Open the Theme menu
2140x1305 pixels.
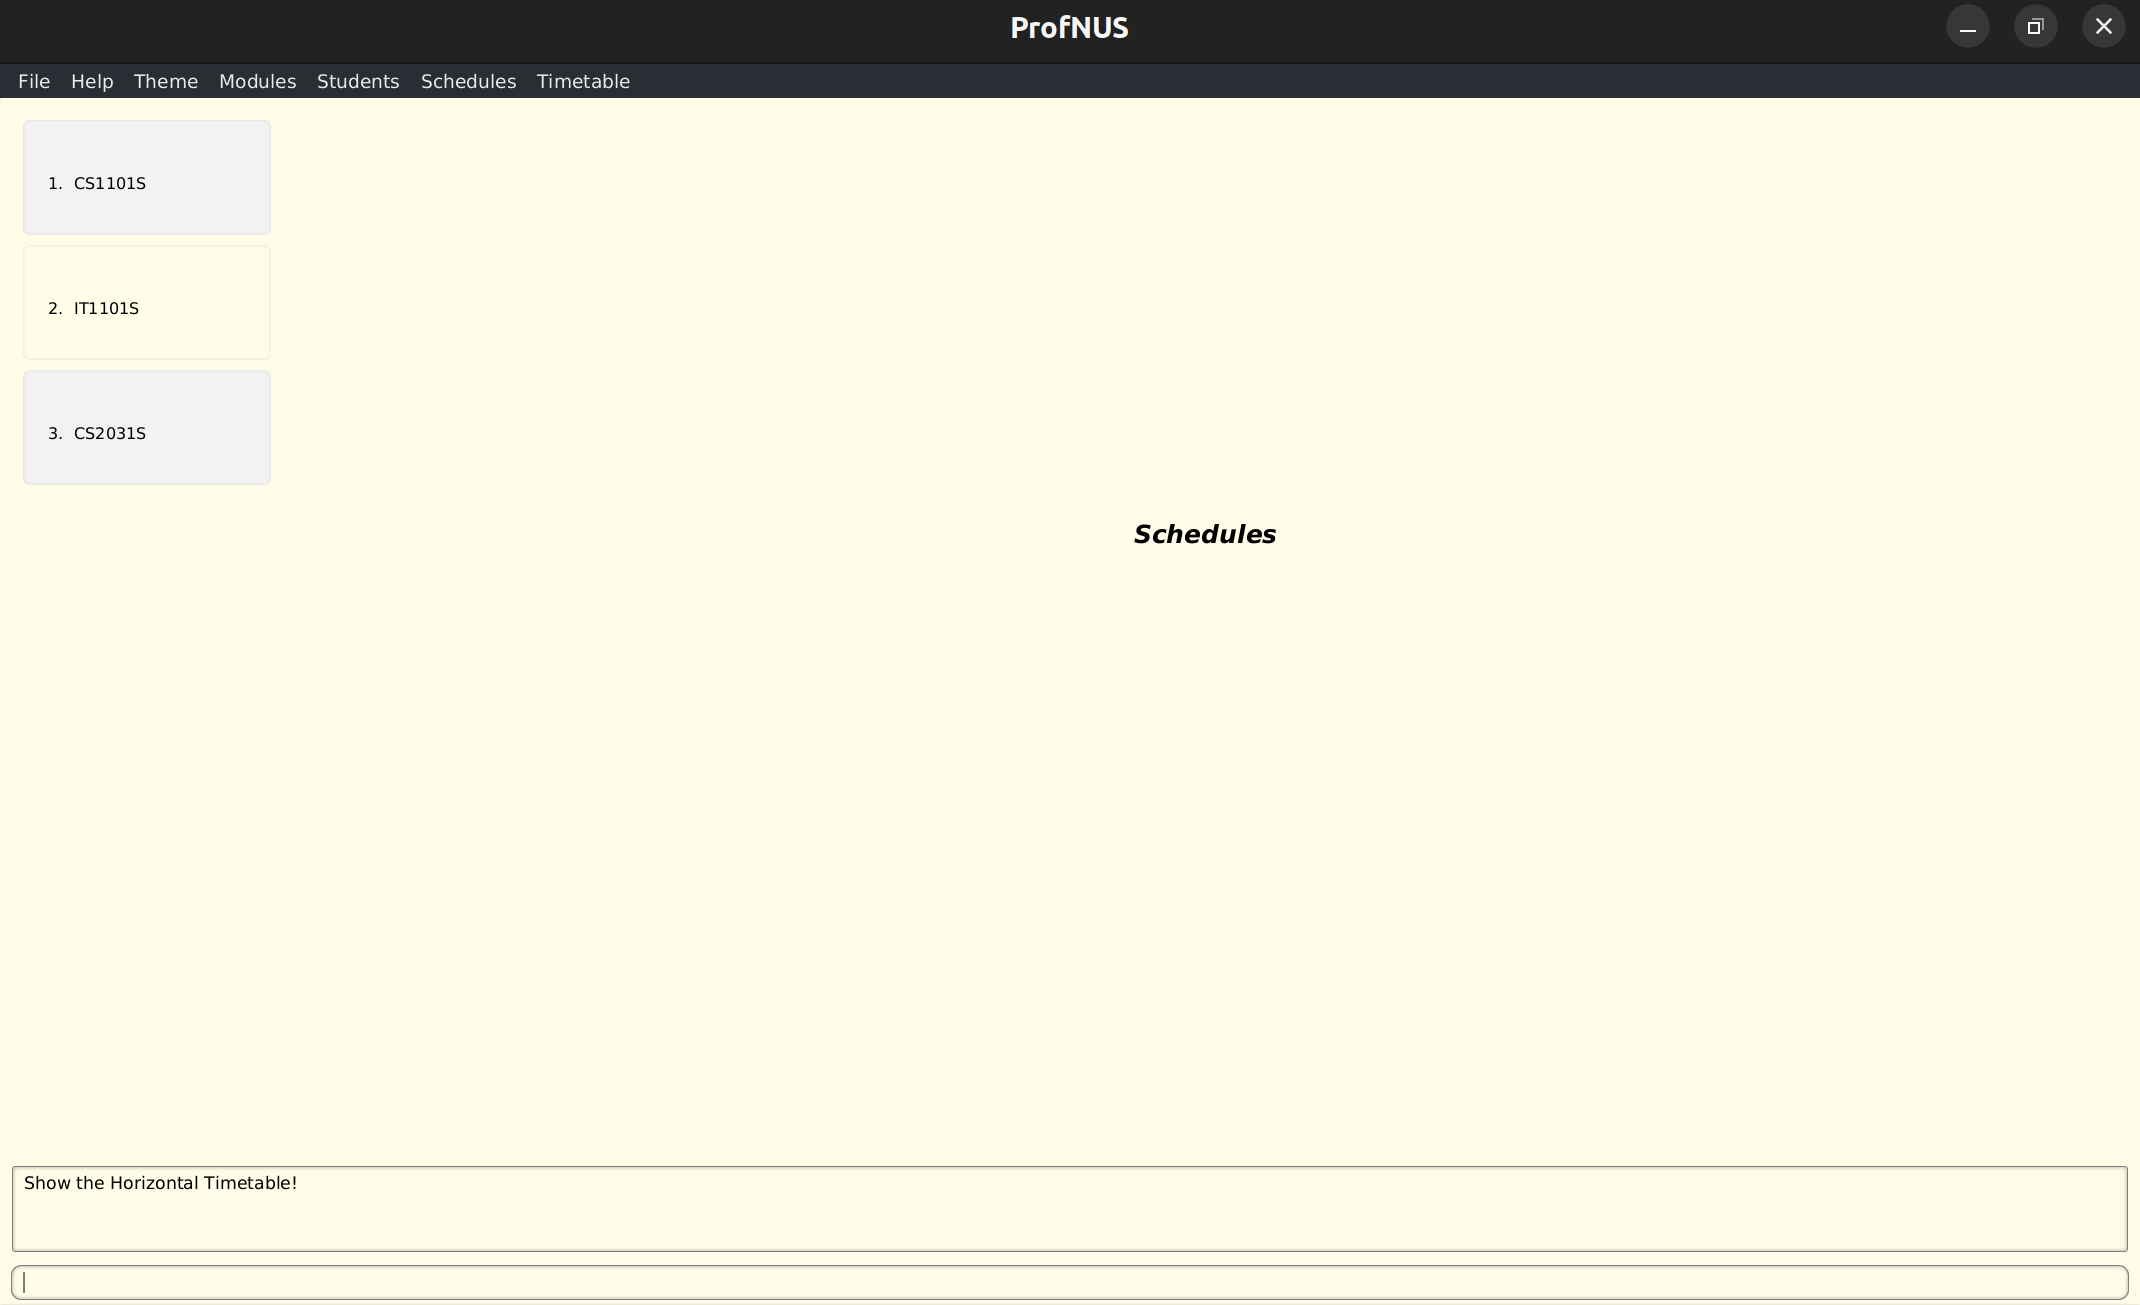coord(166,82)
